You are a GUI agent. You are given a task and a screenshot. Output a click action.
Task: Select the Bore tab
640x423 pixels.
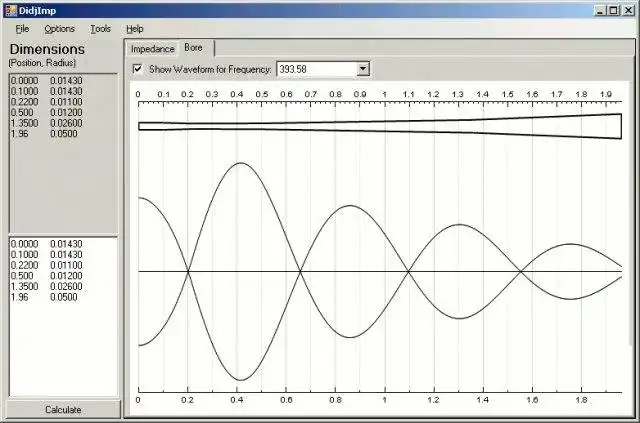[193, 48]
